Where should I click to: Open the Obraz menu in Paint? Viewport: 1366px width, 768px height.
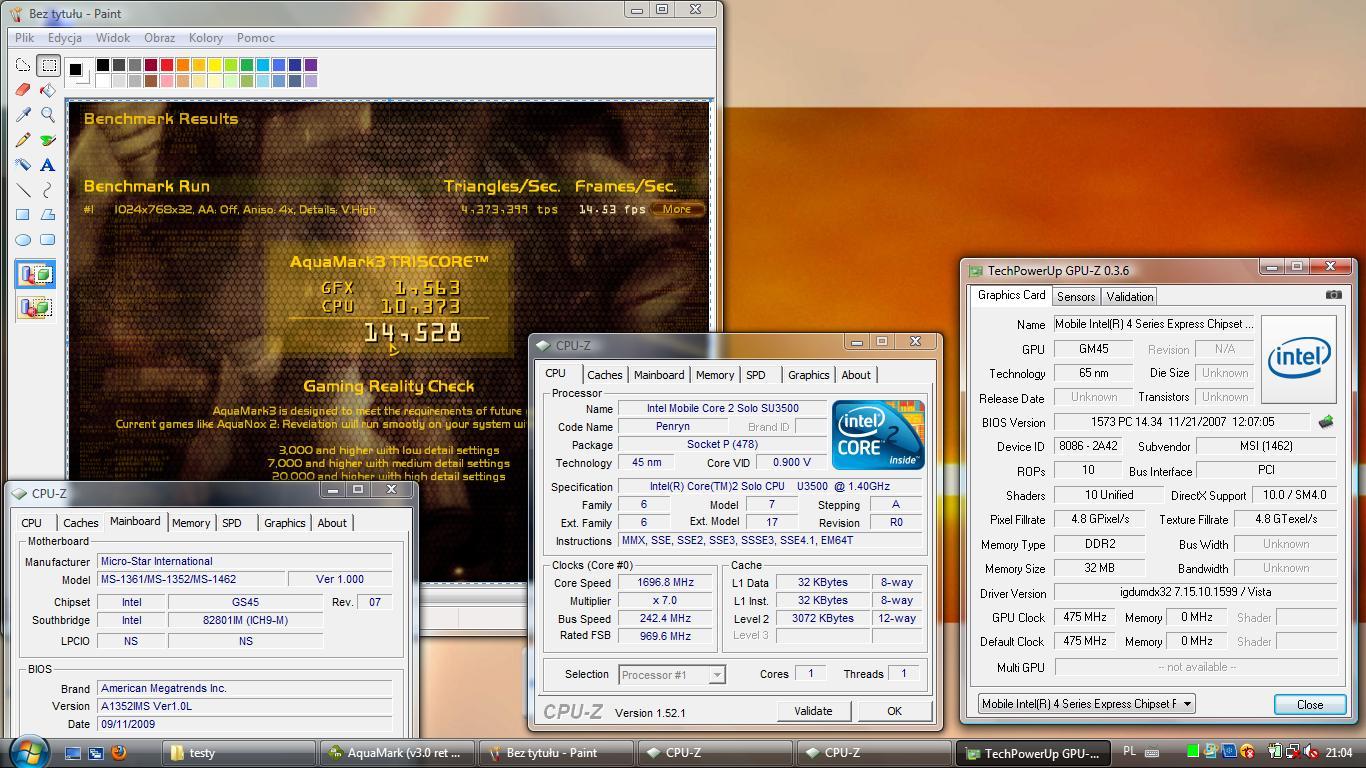[x=160, y=38]
